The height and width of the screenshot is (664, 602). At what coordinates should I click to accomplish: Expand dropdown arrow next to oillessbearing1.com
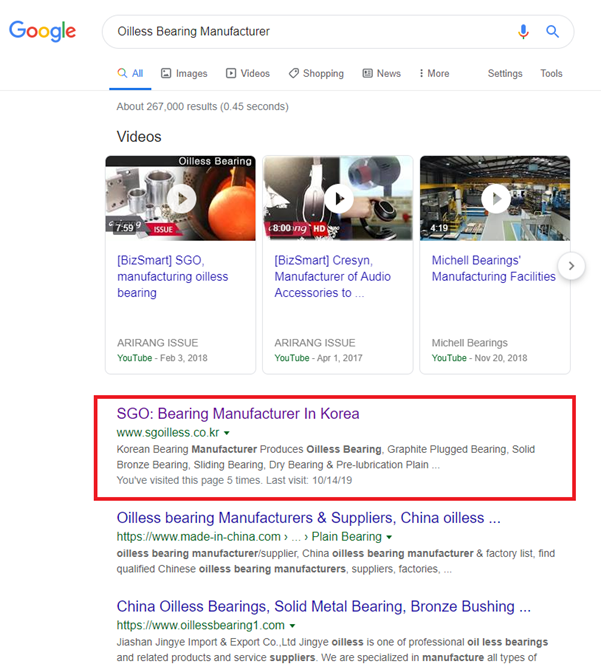pyautogui.click(x=292, y=625)
